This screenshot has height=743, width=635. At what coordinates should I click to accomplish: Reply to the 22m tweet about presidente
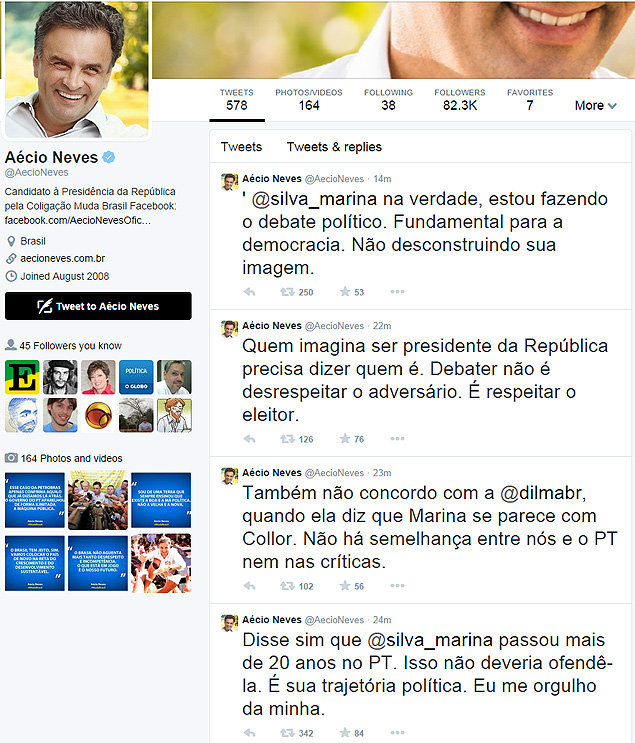click(249, 439)
